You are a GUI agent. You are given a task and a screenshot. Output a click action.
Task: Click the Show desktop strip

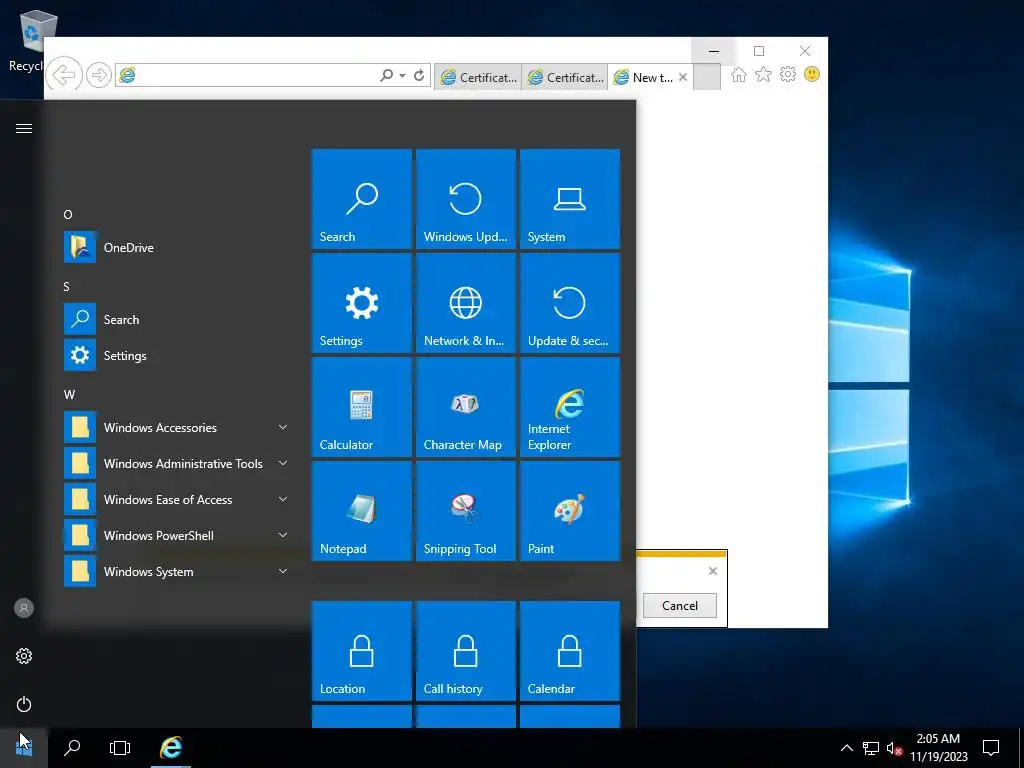tap(1021, 748)
